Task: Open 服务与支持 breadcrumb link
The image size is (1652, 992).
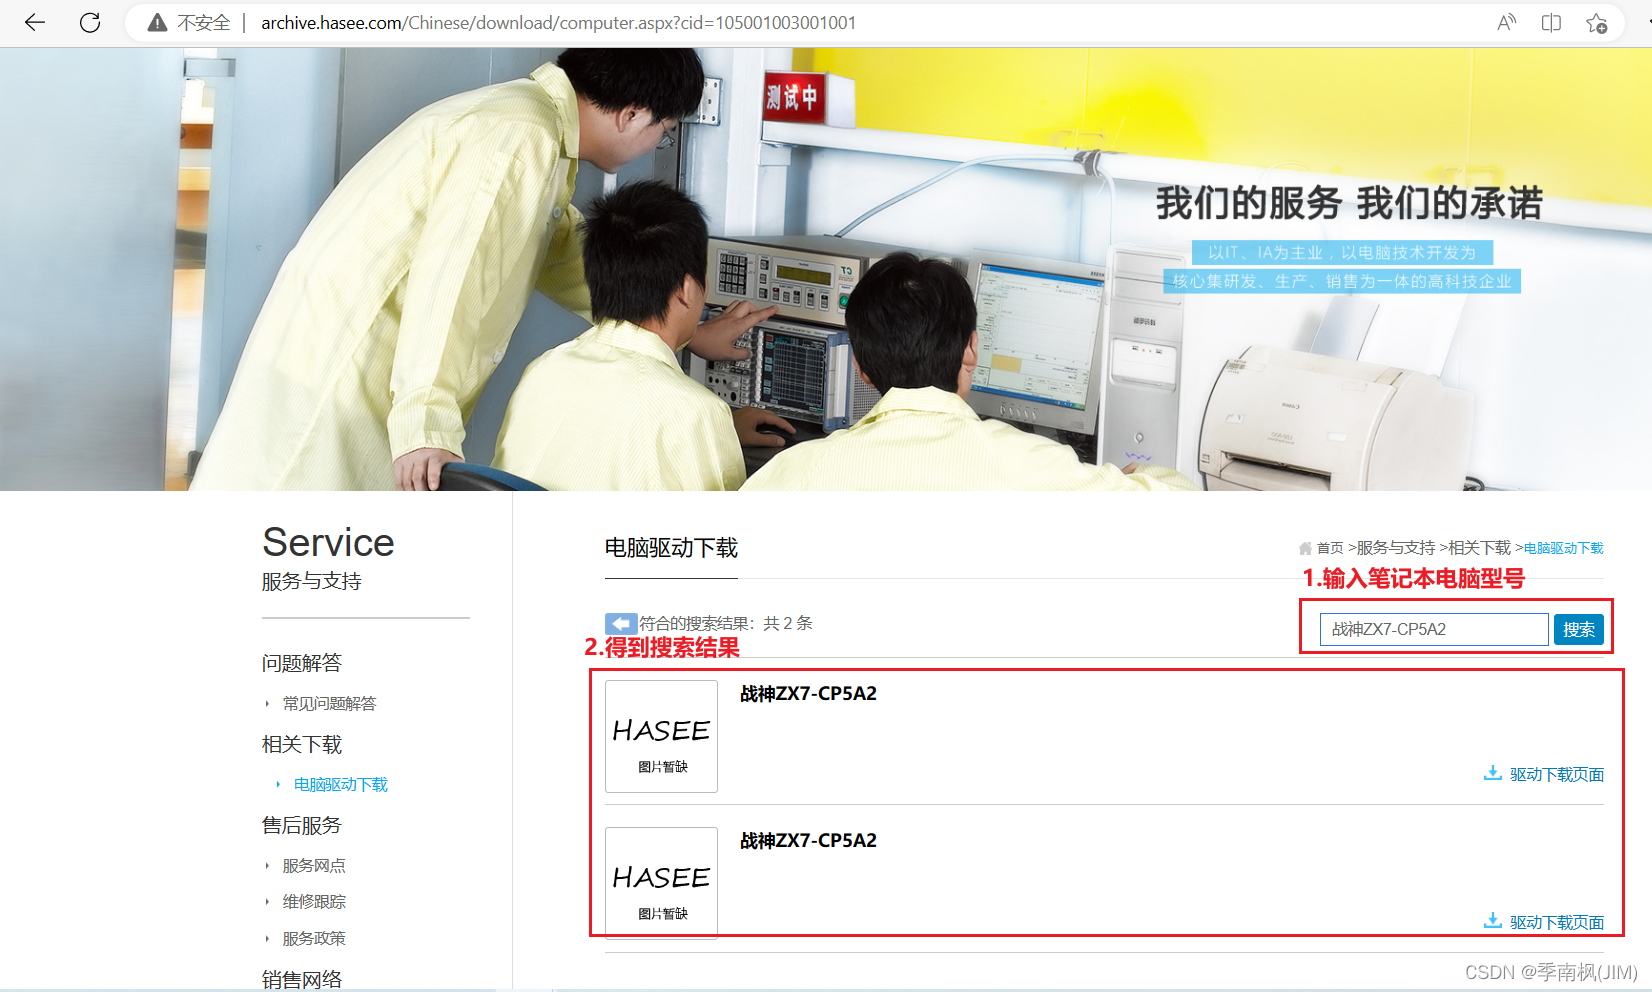Action: pos(1396,548)
